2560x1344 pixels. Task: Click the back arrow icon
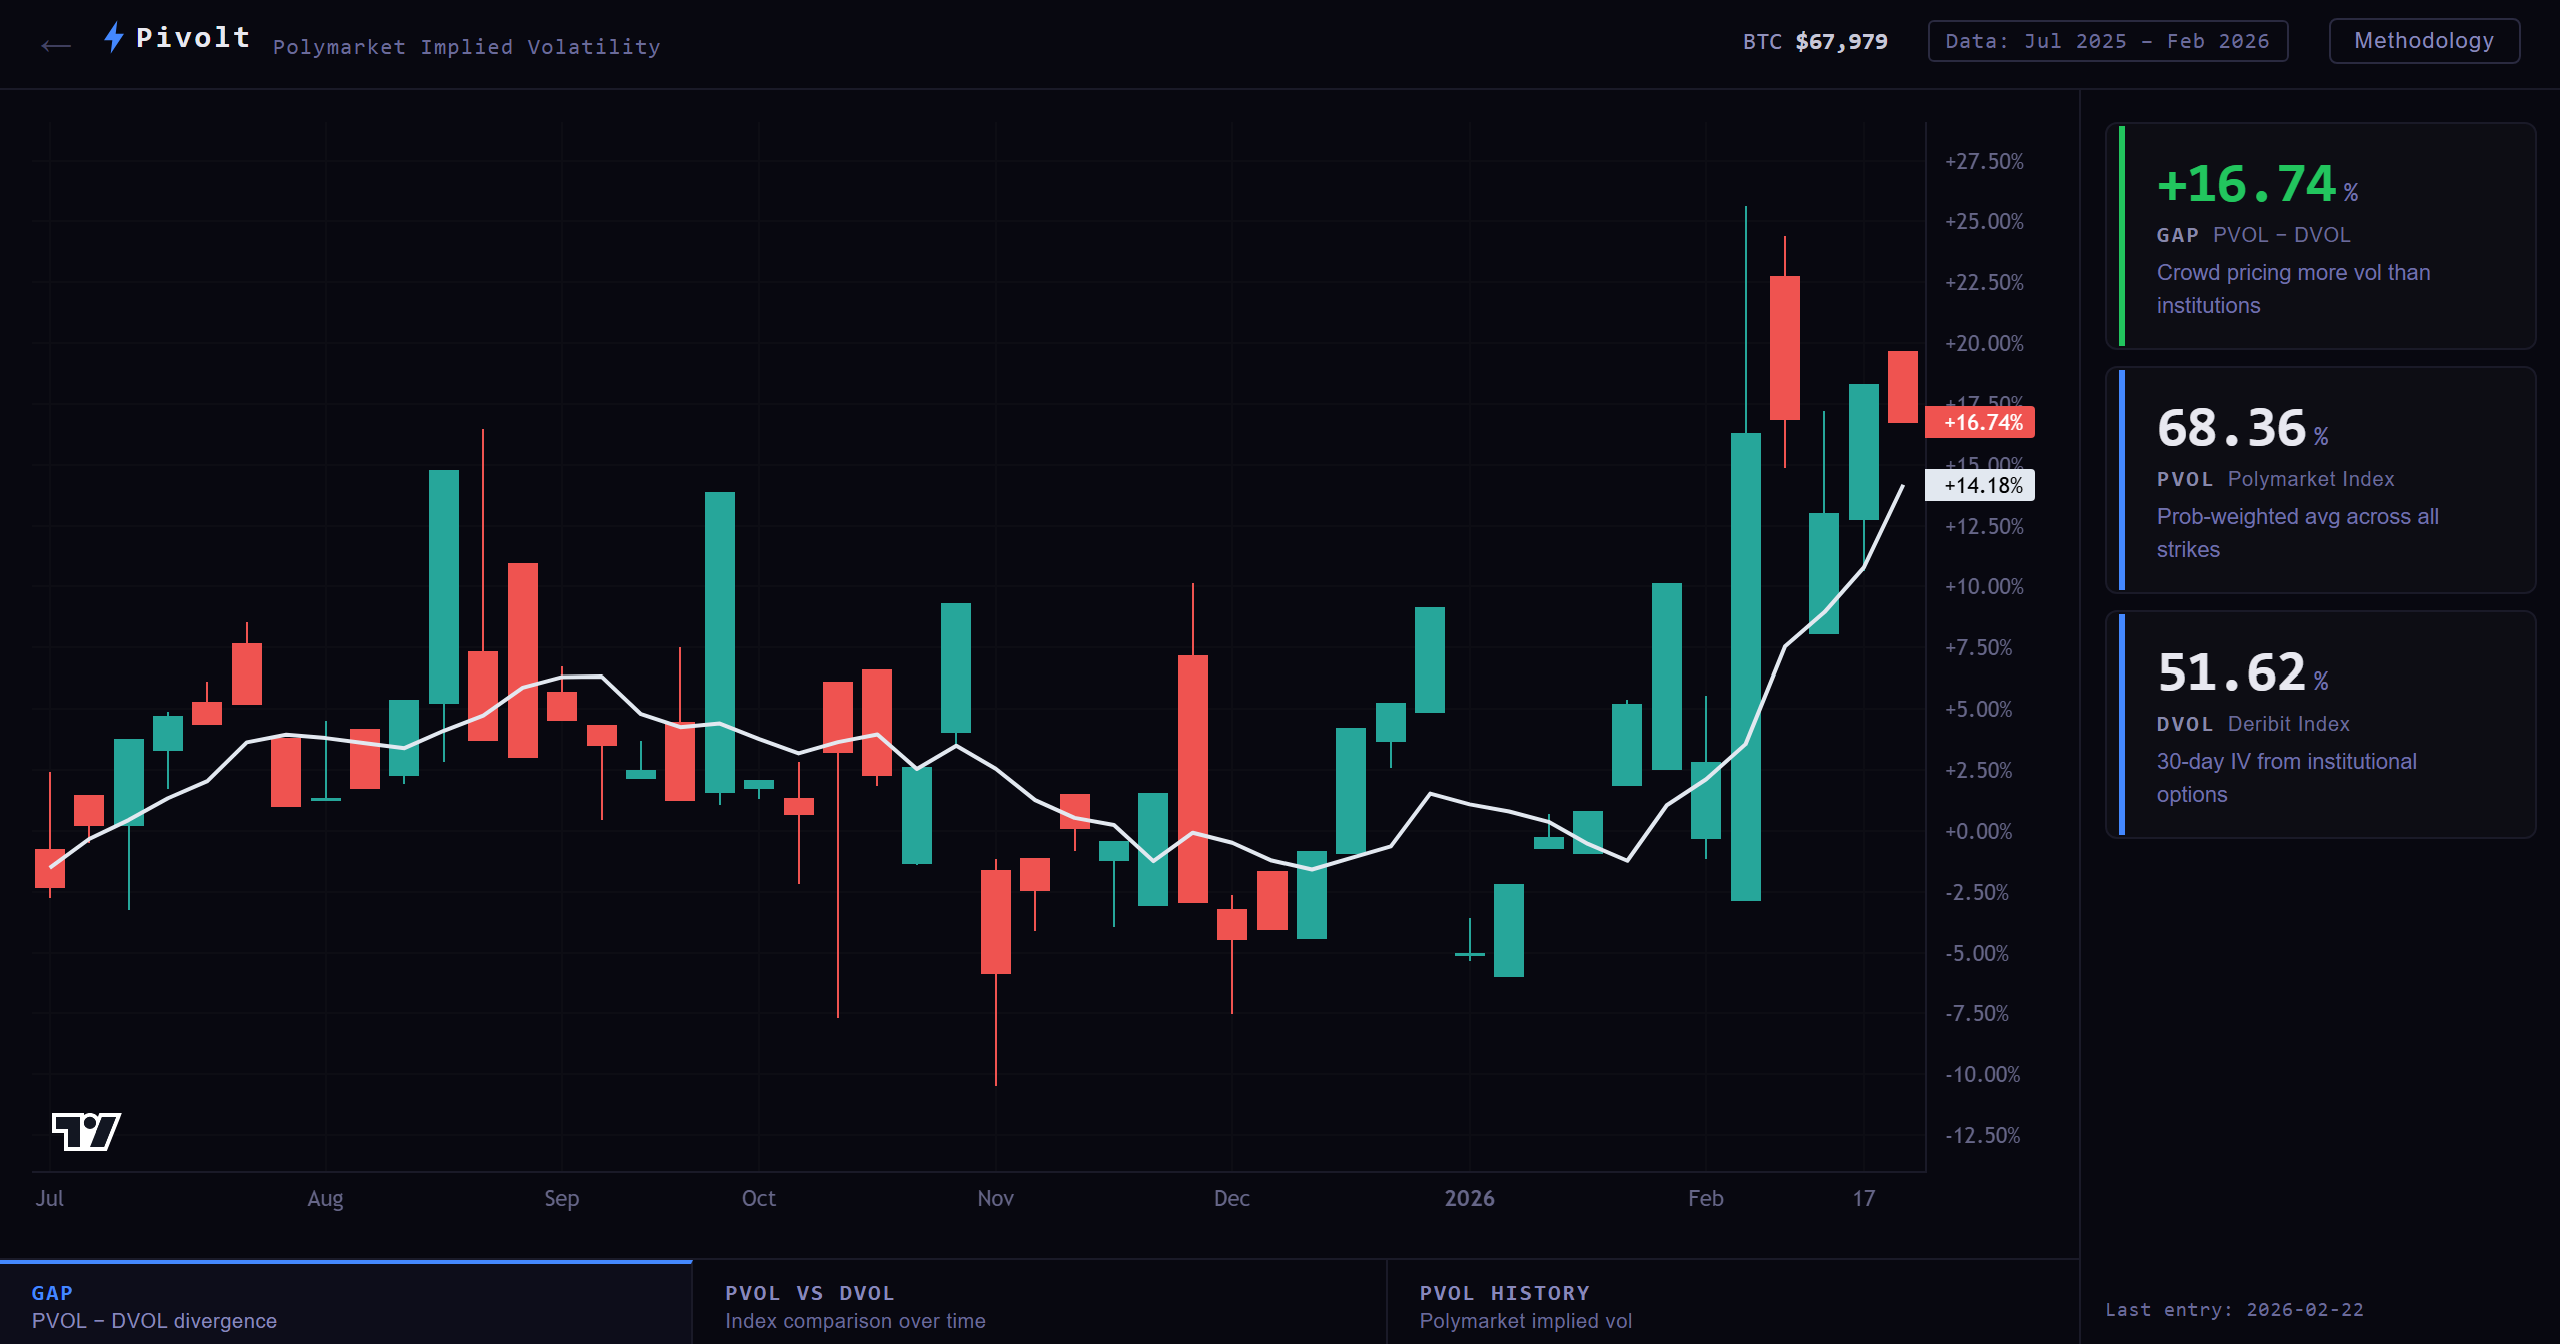pos(56,45)
